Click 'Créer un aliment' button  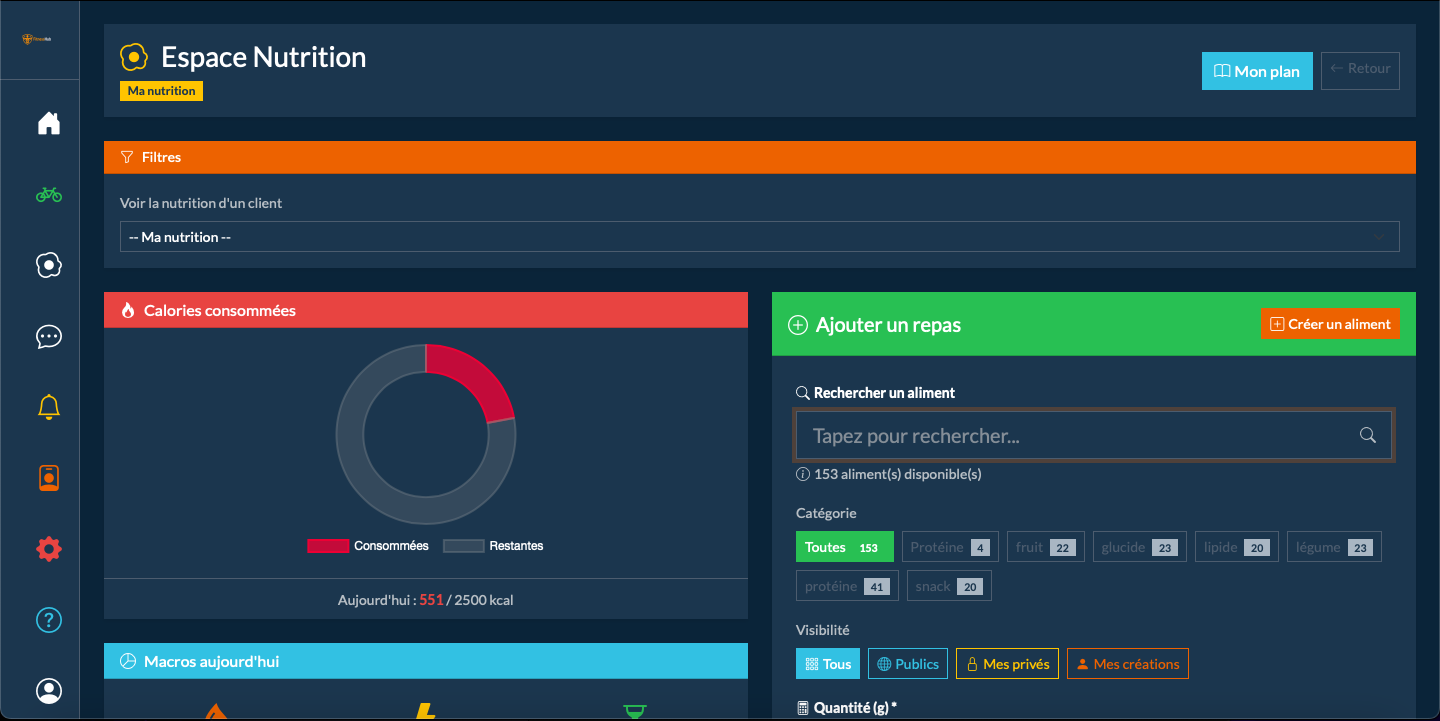(x=1329, y=324)
